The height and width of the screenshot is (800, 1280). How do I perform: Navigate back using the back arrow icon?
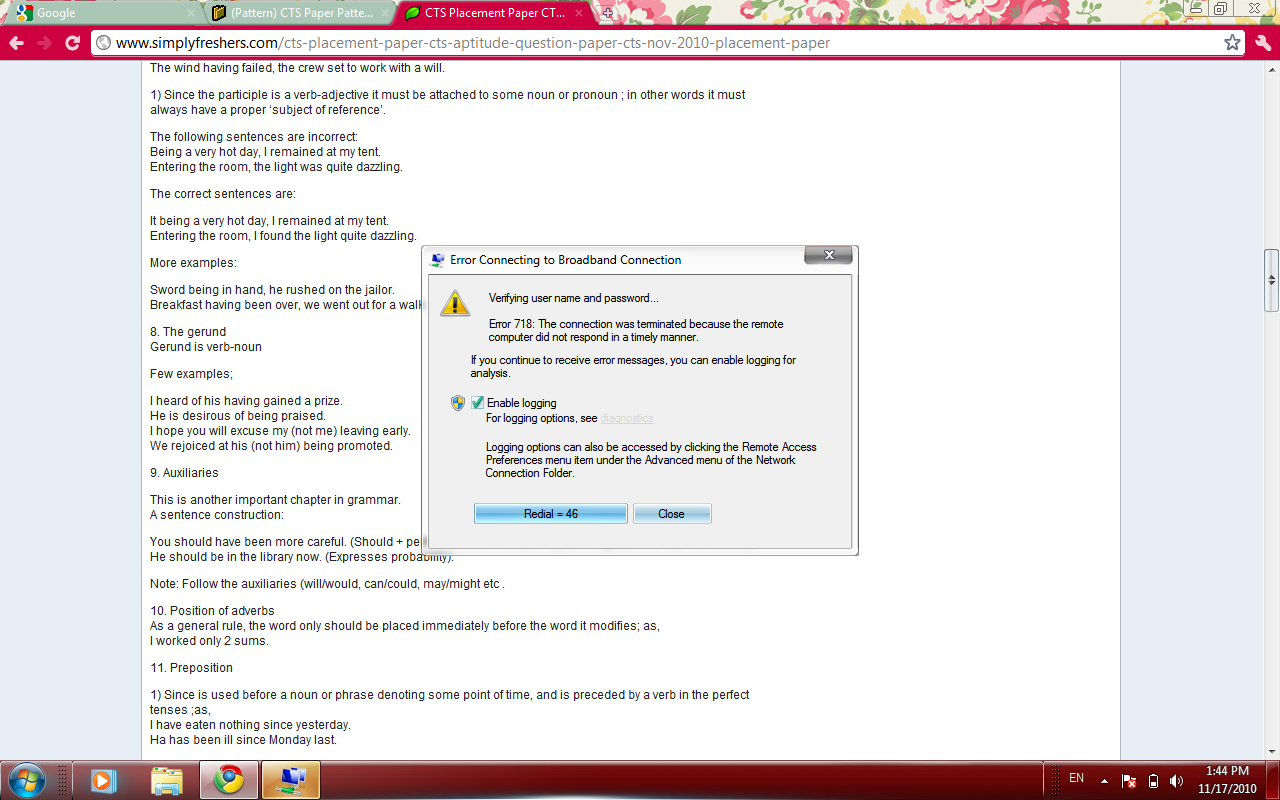point(15,43)
